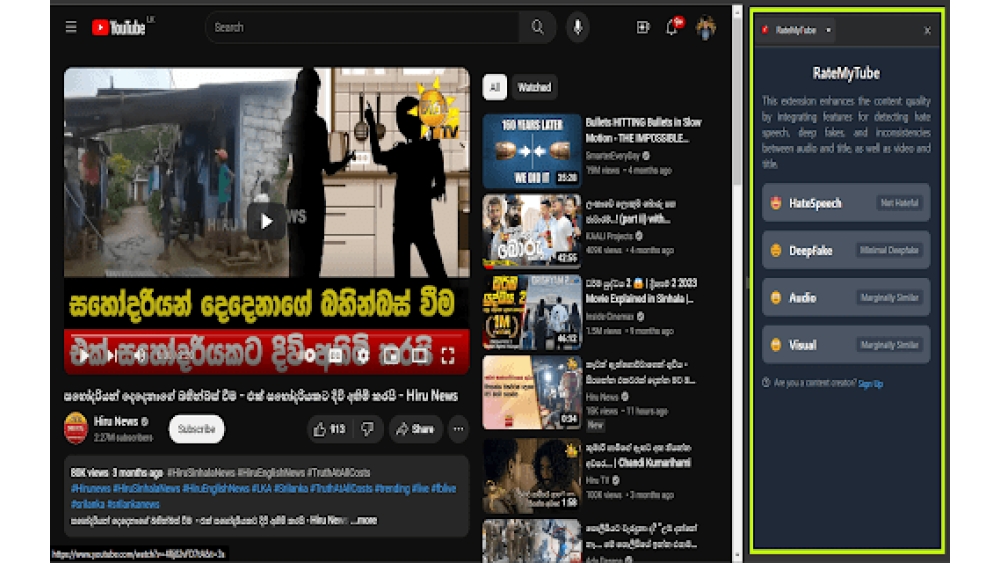The height and width of the screenshot is (563, 1000).
Task: Click the content creator Sign Up link
Action: [870, 384]
